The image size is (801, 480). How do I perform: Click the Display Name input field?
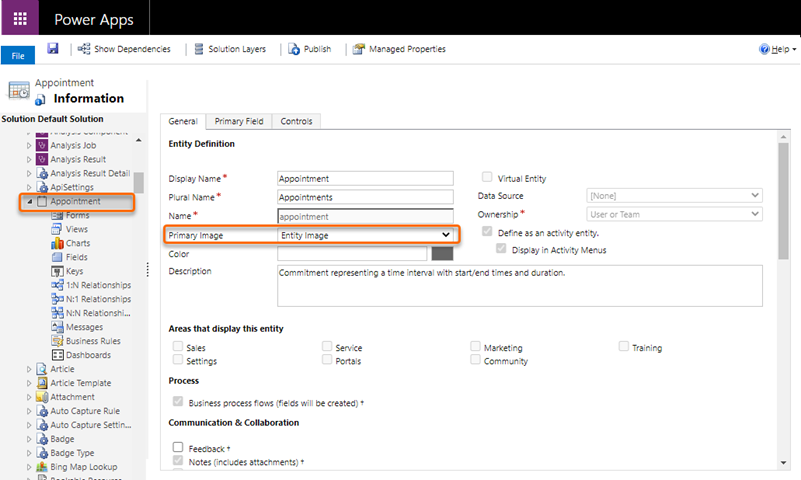(365, 179)
